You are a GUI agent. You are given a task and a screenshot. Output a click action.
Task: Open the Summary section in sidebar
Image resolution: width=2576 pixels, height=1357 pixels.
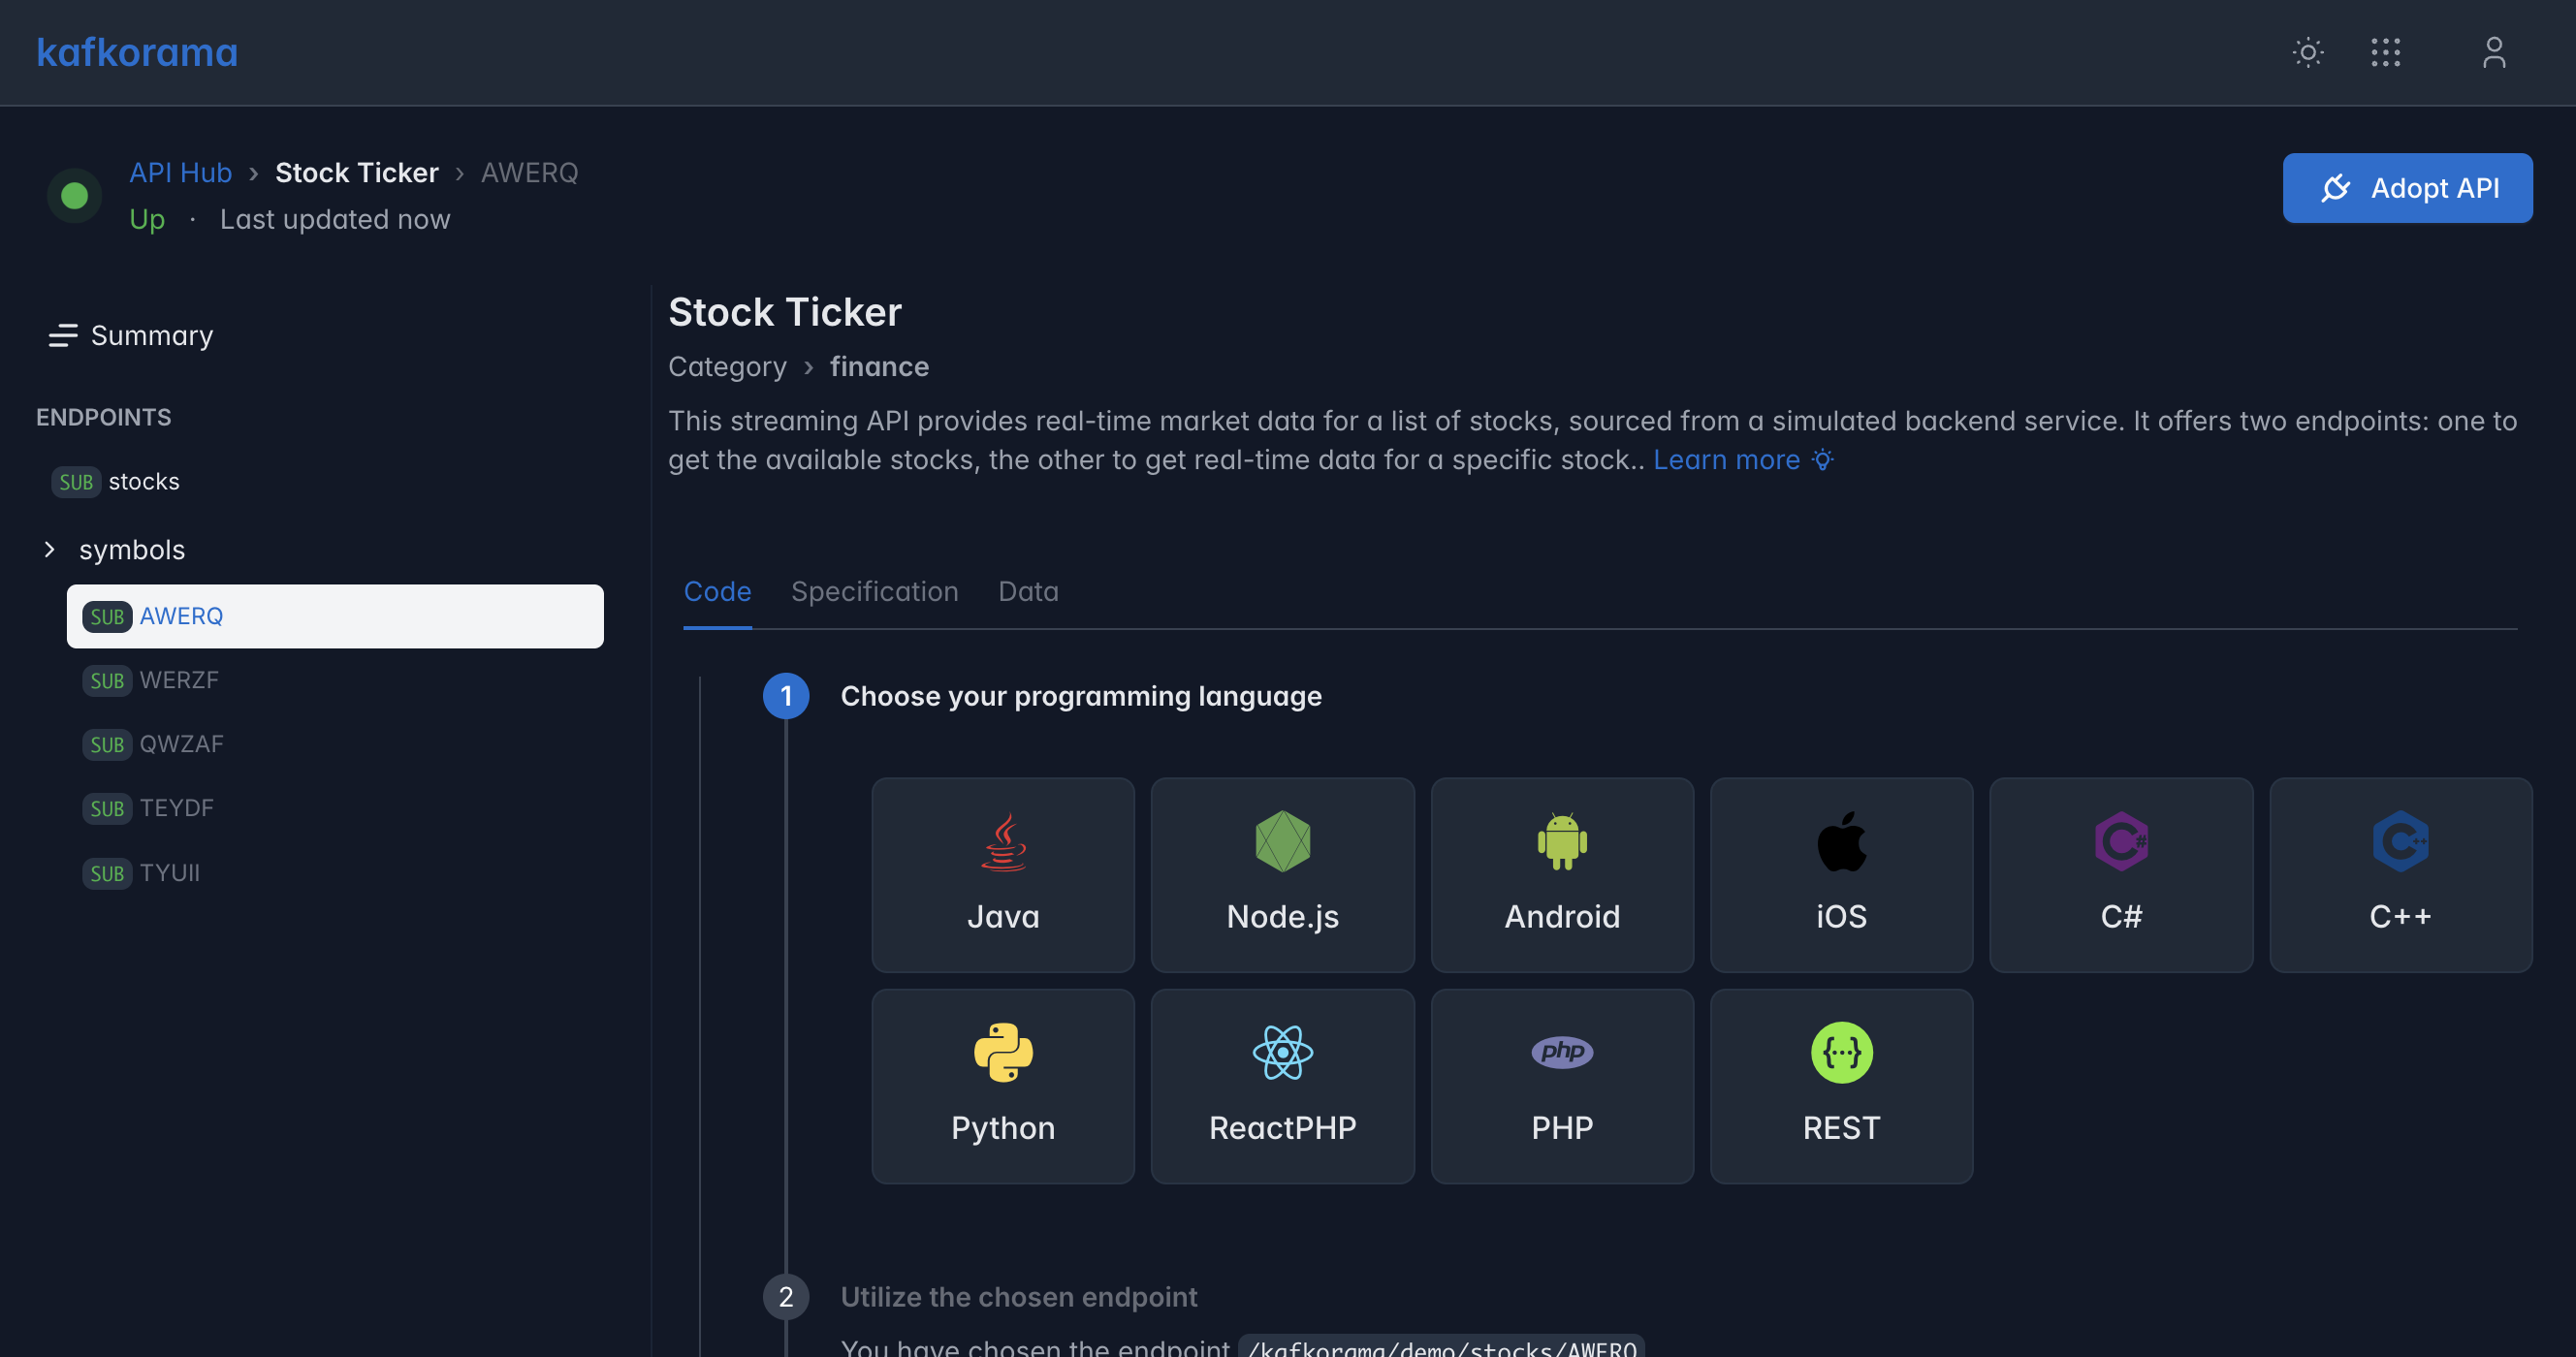[x=131, y=336]
